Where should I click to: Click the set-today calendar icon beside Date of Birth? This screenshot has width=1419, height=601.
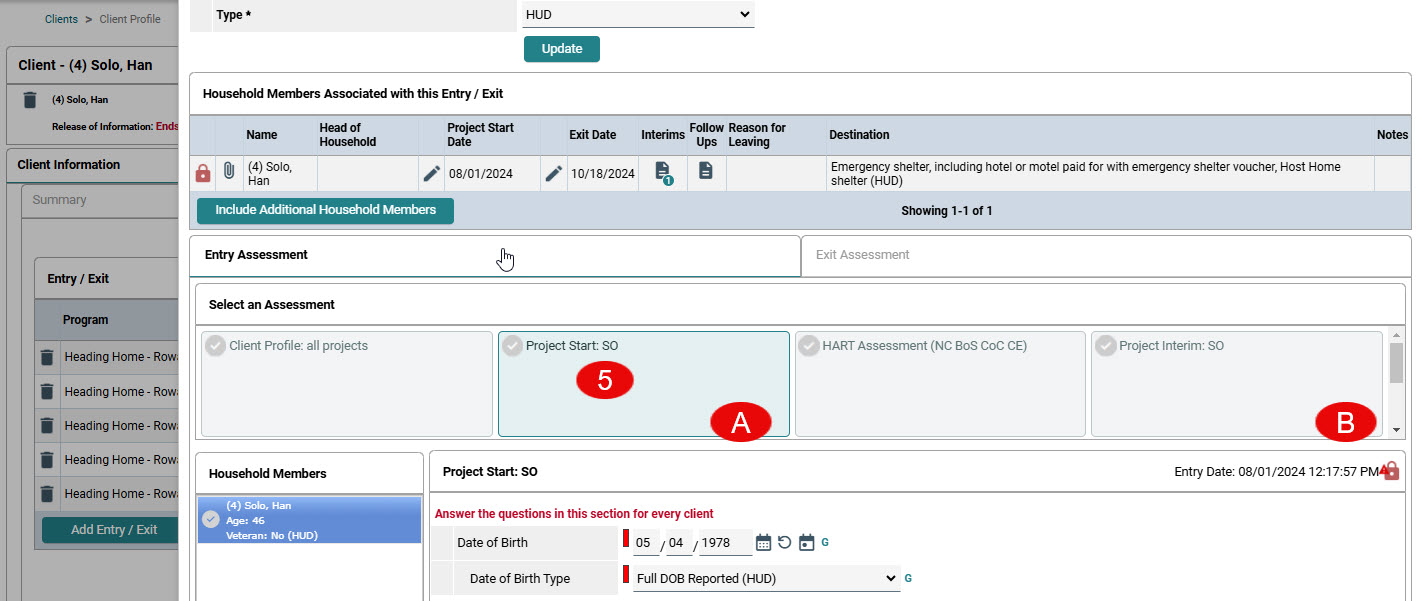(x=807, y=543)
